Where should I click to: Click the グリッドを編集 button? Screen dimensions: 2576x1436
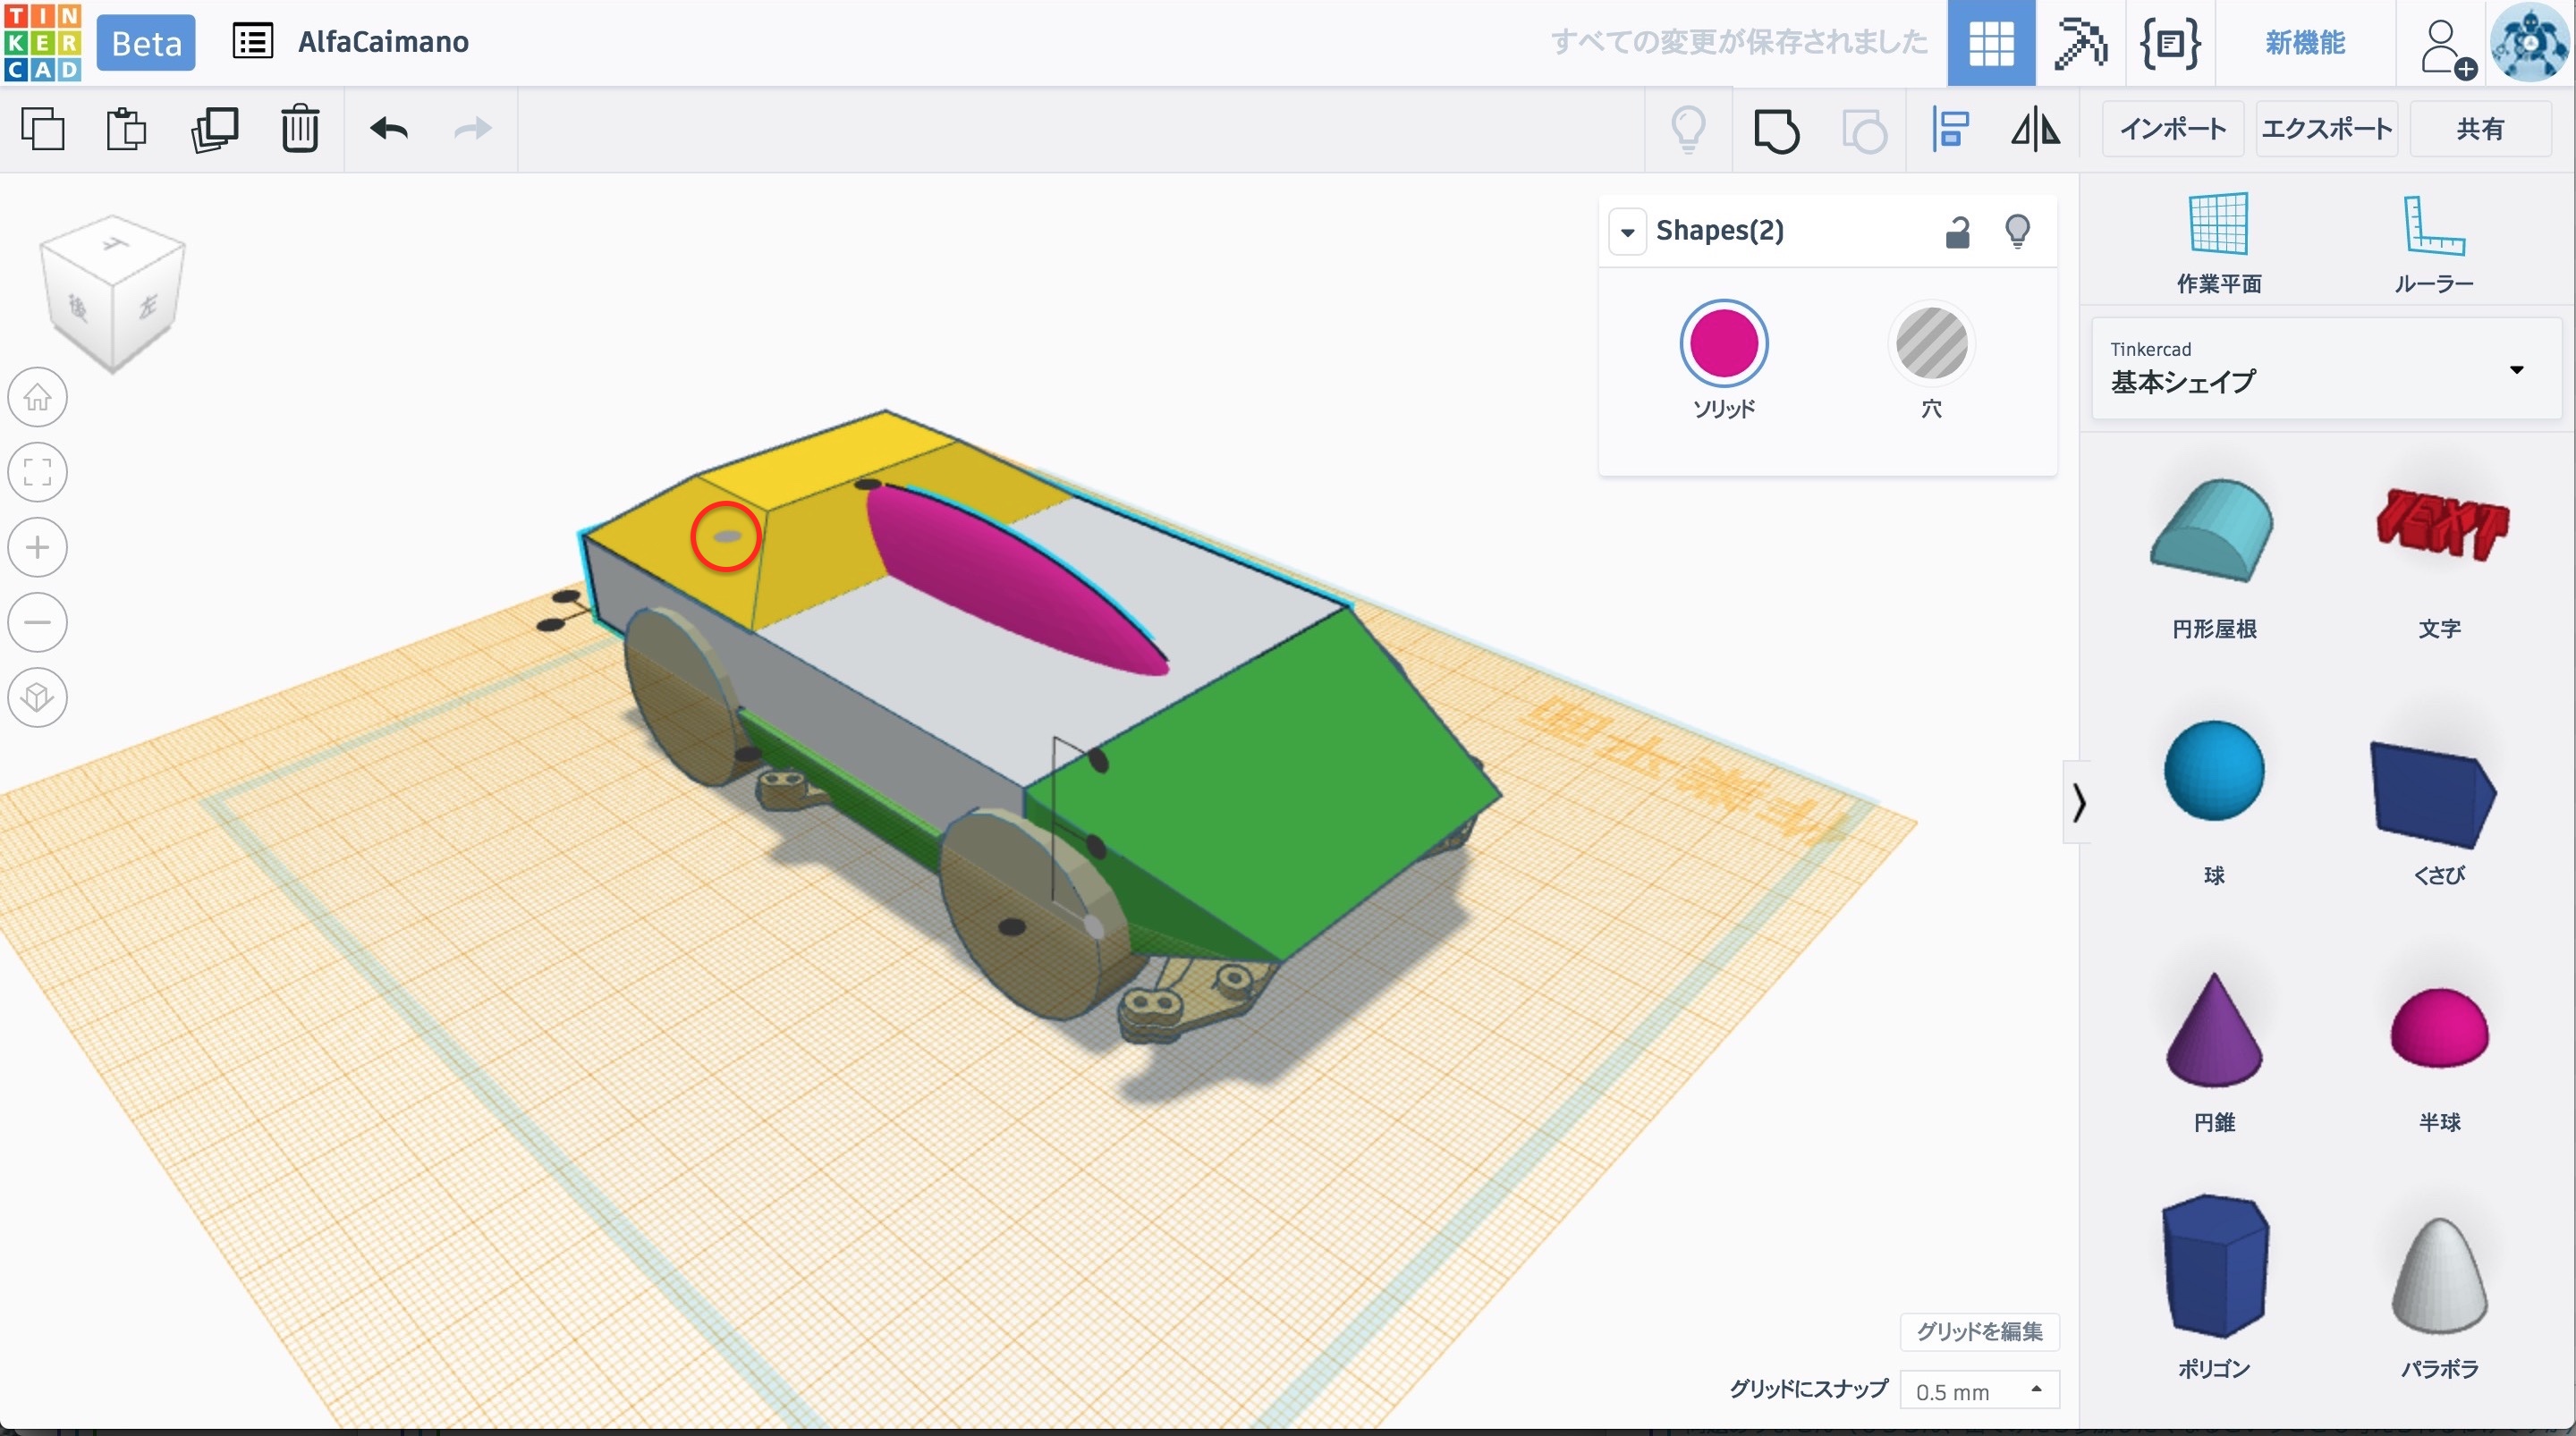click(1979, 1331)
